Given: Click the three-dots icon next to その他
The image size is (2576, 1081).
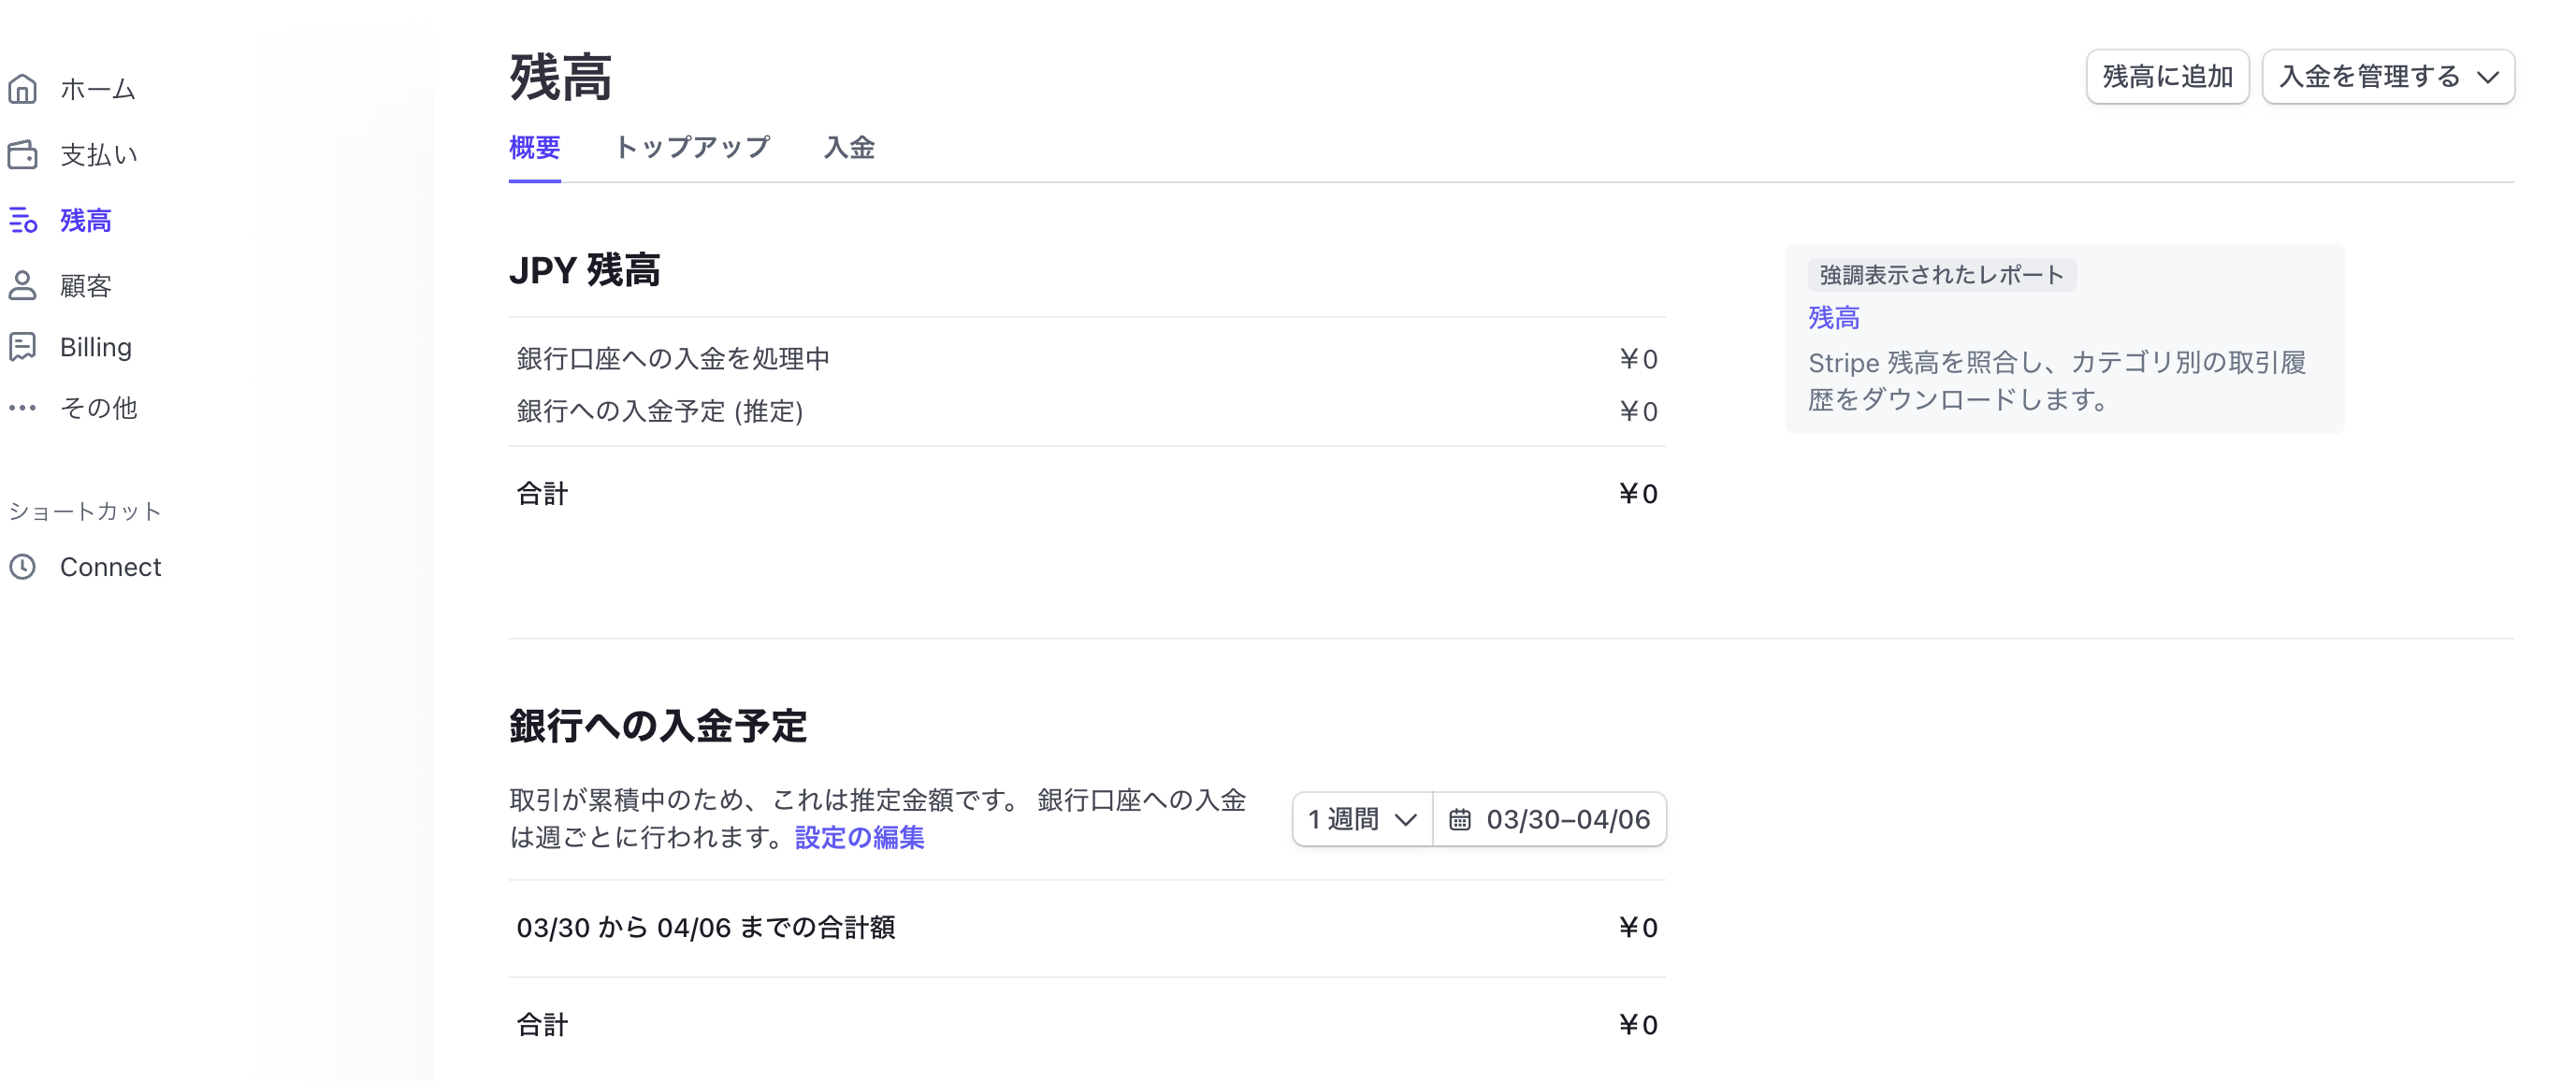Looking at the screenshot, I should coord(22,408).
